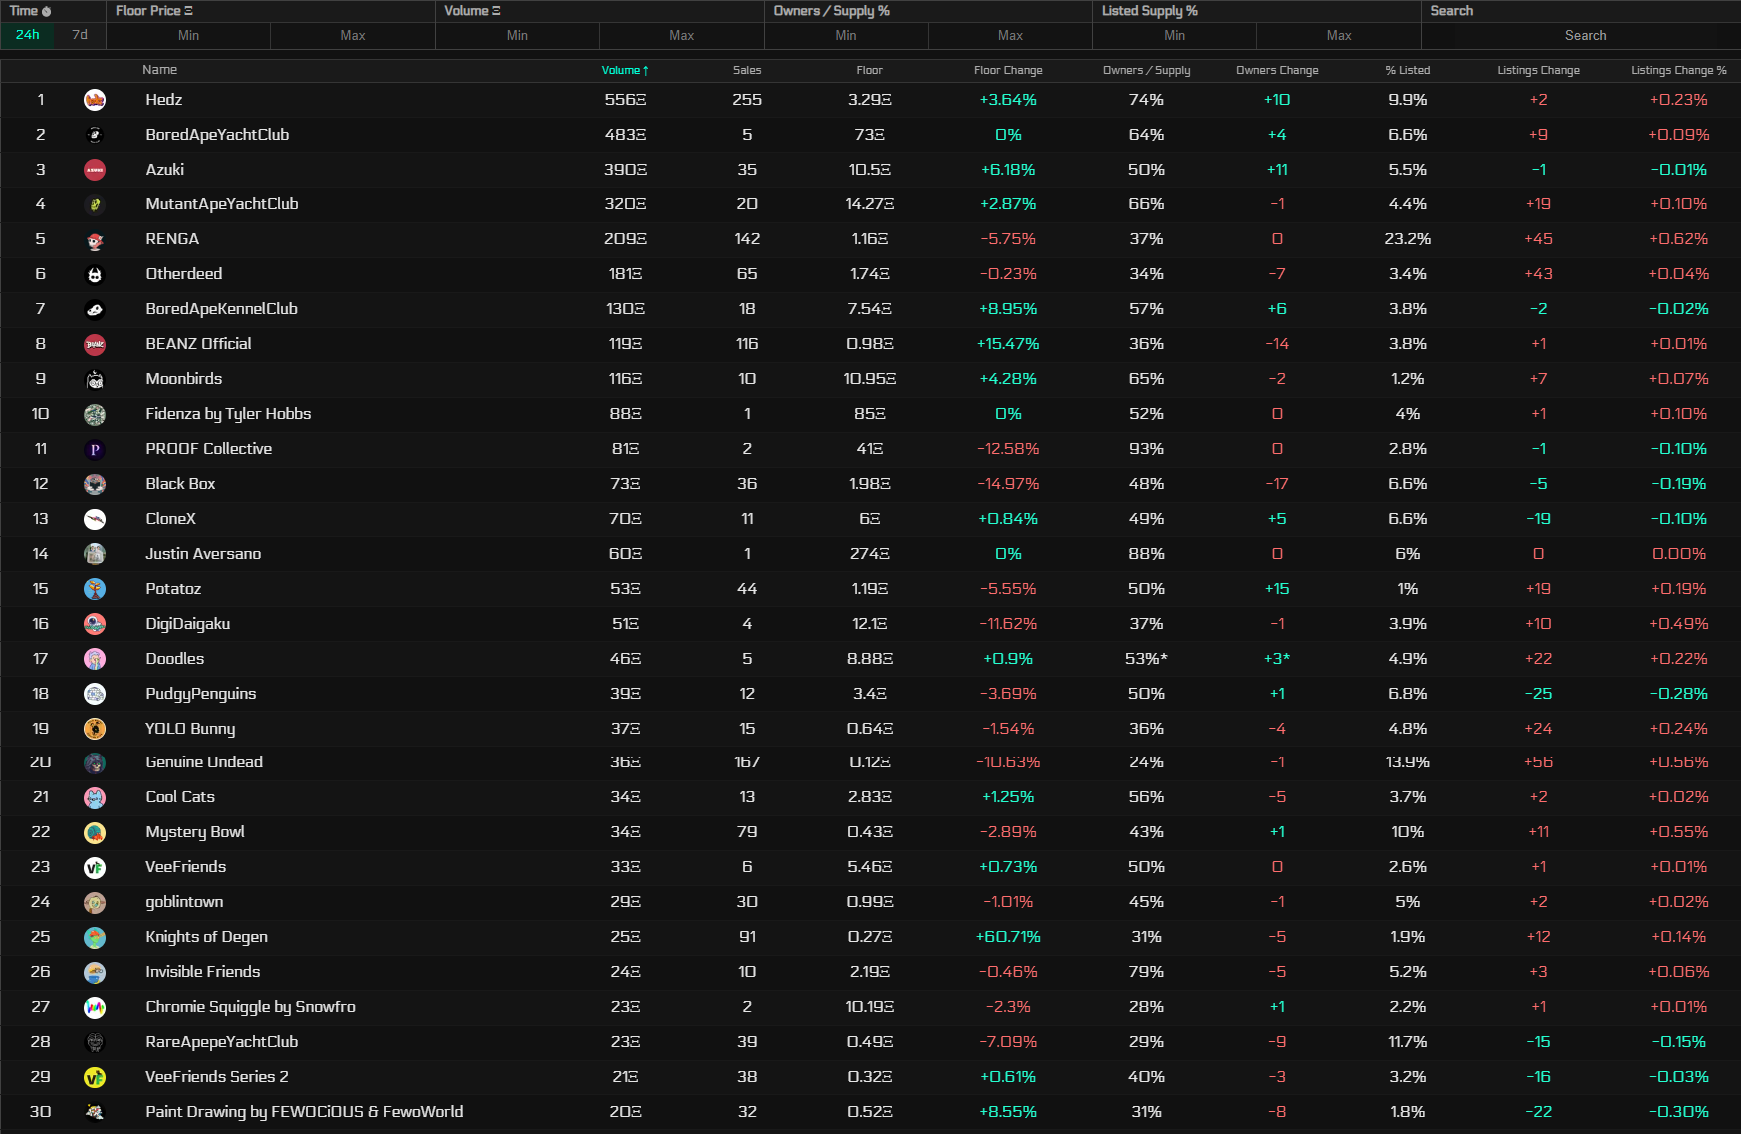Open the Doodles collection avatar
This screenshot has height=1134, width=1741.
(x=95, y=659)
